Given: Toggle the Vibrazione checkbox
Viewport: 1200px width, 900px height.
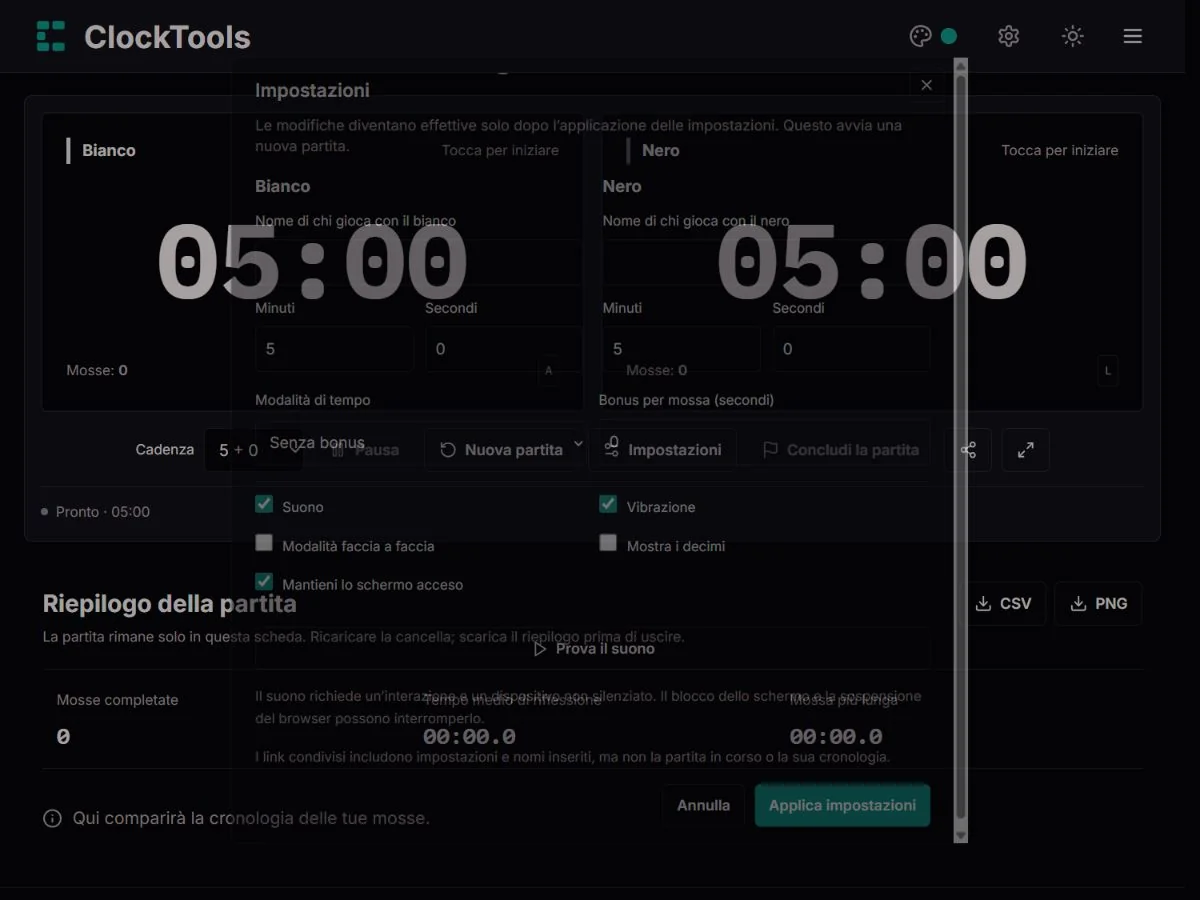Looking at the screenshot, I should point(608,504).
